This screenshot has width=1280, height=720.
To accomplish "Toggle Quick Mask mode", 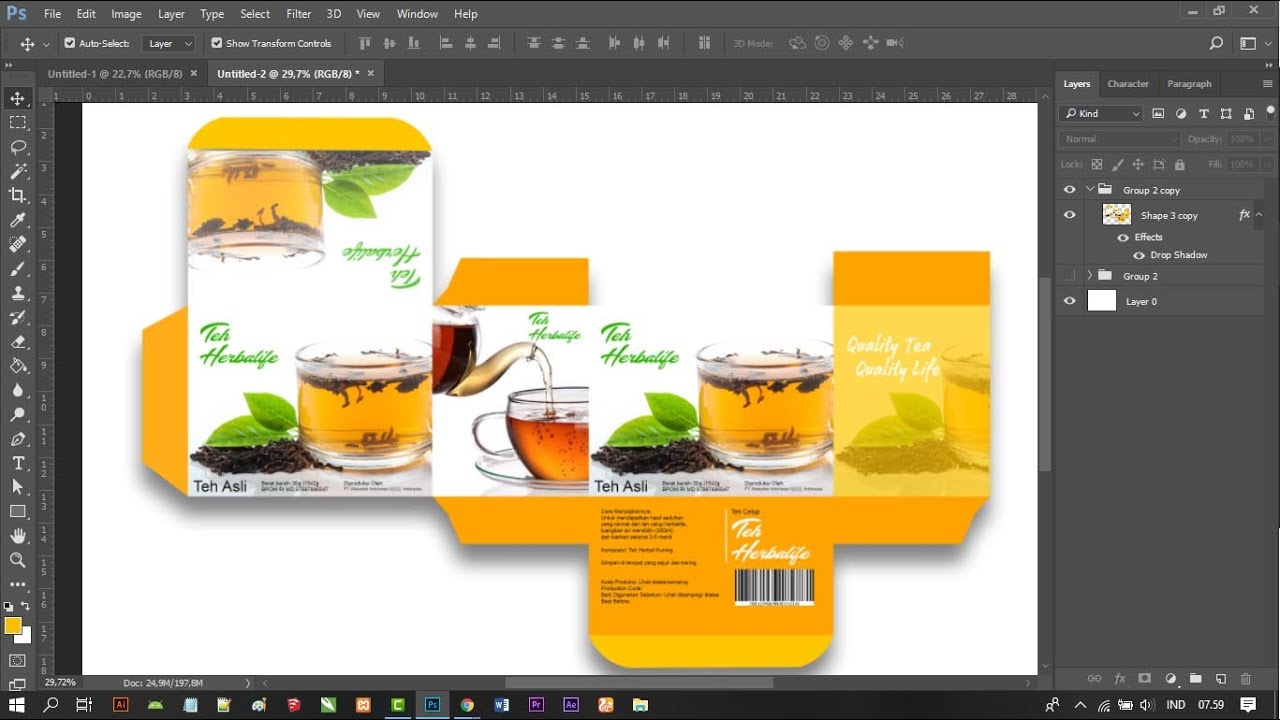I will [17, 661].
